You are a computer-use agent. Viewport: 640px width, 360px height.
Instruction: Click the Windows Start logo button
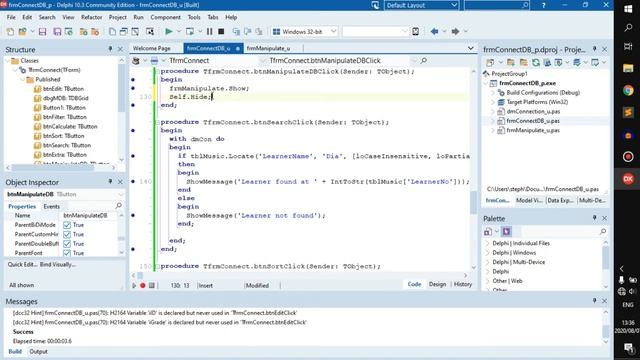tap(628, 9)
